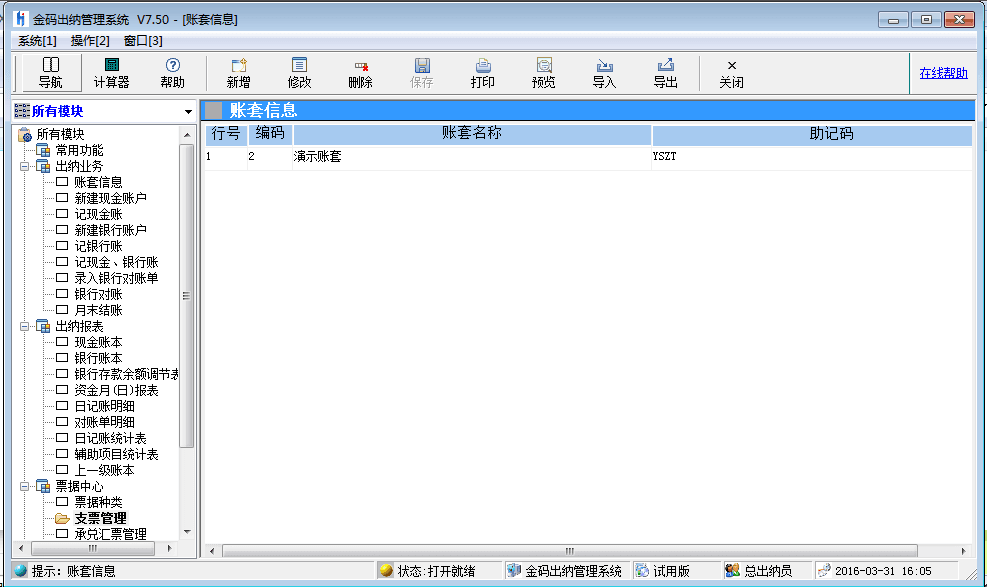Open the 计算器 calculator tool
Screen dimensions: 987x587
(x=111, y=72)
